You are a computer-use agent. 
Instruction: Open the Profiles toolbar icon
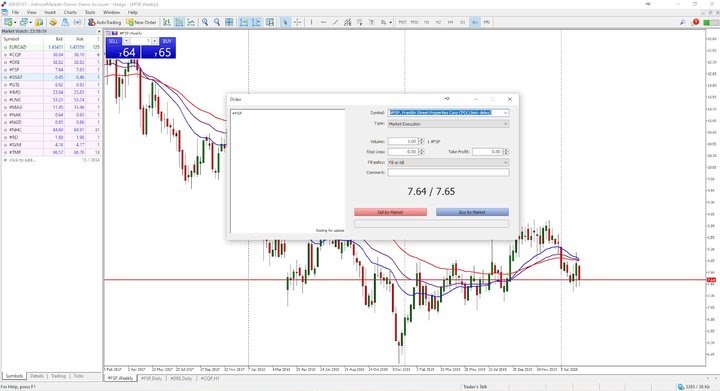pos(23,22)
